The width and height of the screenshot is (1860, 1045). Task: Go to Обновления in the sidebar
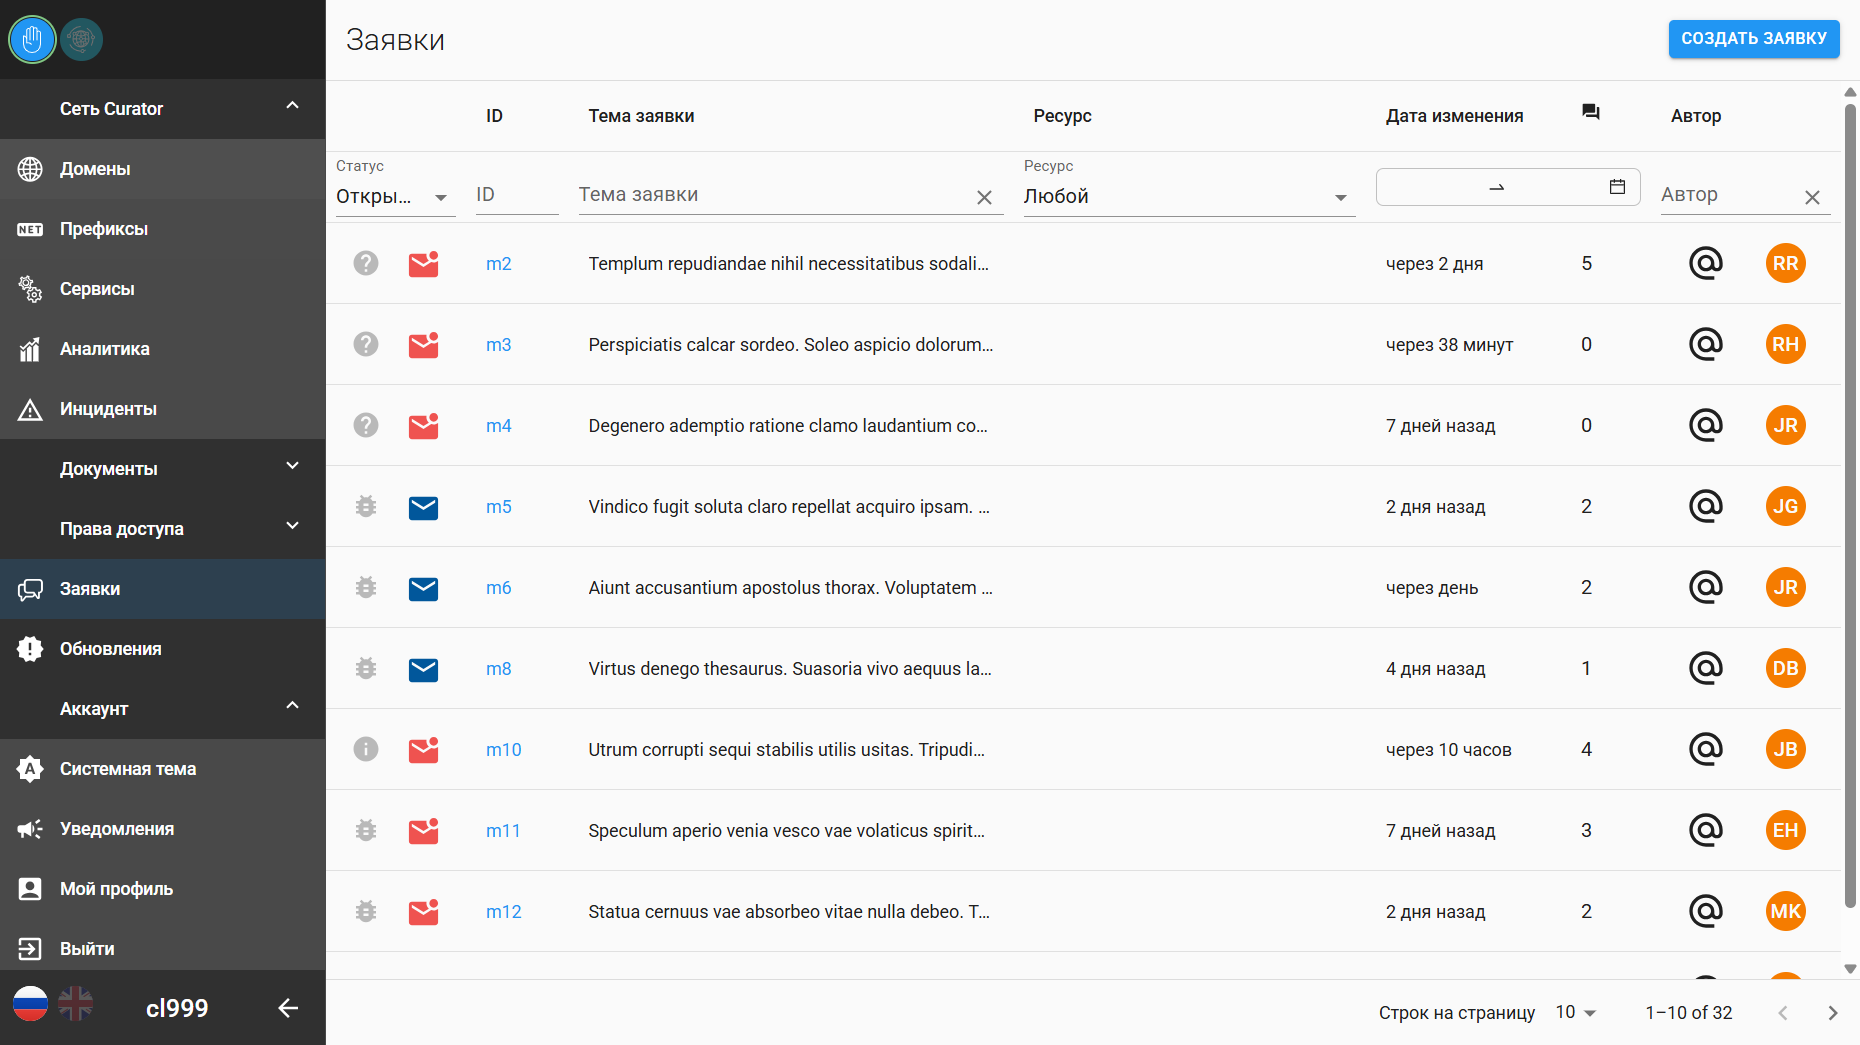click(110, 649)
